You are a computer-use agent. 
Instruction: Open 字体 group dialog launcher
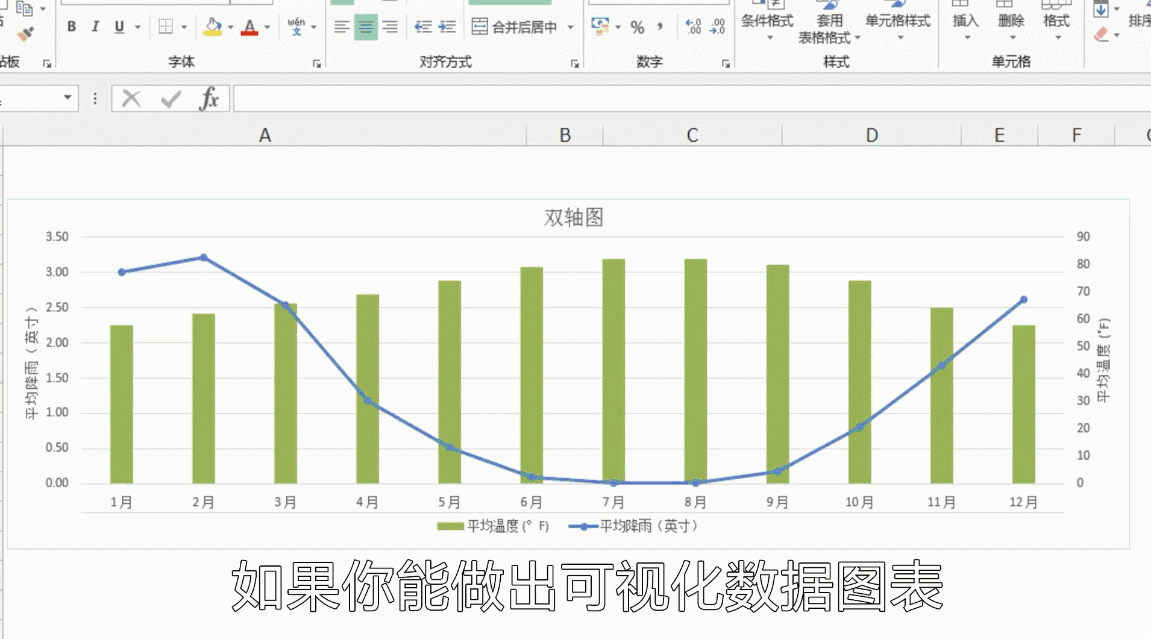[317, 64]
